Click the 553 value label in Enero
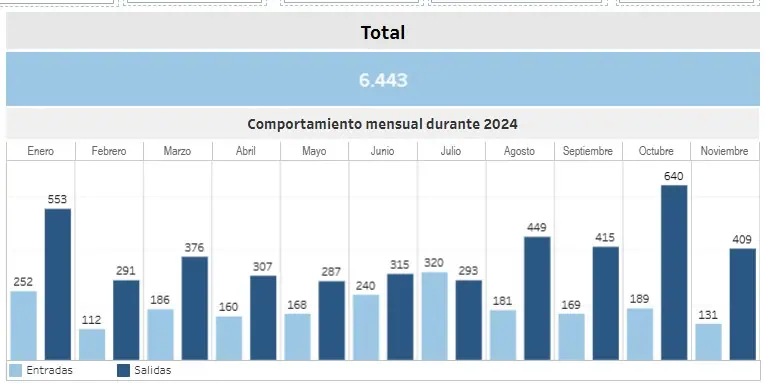Screen dimensions: 766x383 57,199
